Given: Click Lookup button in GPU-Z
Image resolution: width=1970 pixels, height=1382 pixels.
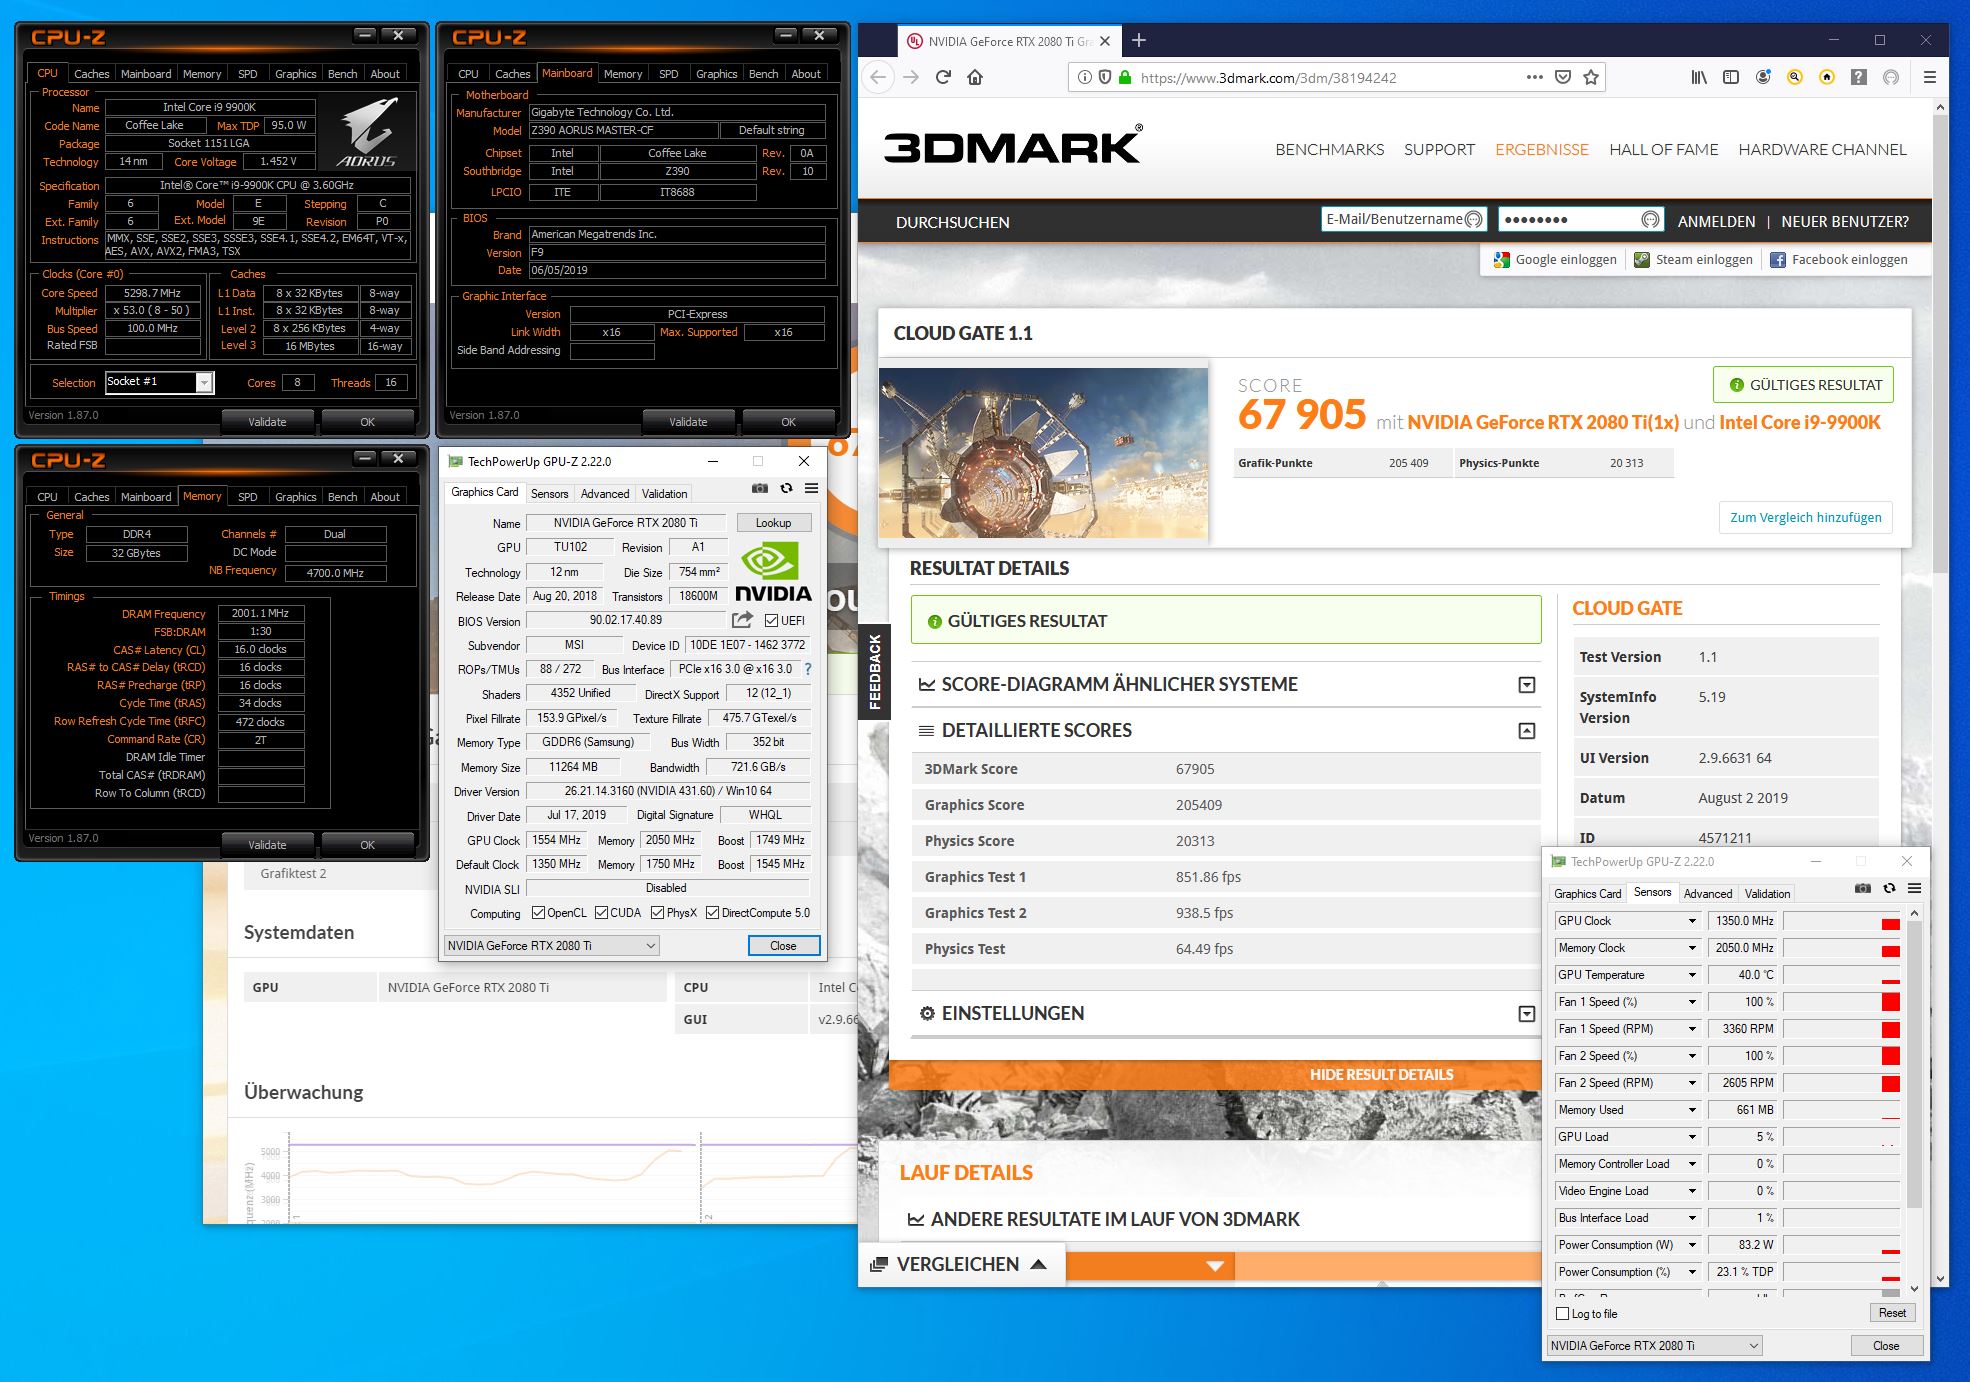Looking at the screenshot, I should [773, 523].
